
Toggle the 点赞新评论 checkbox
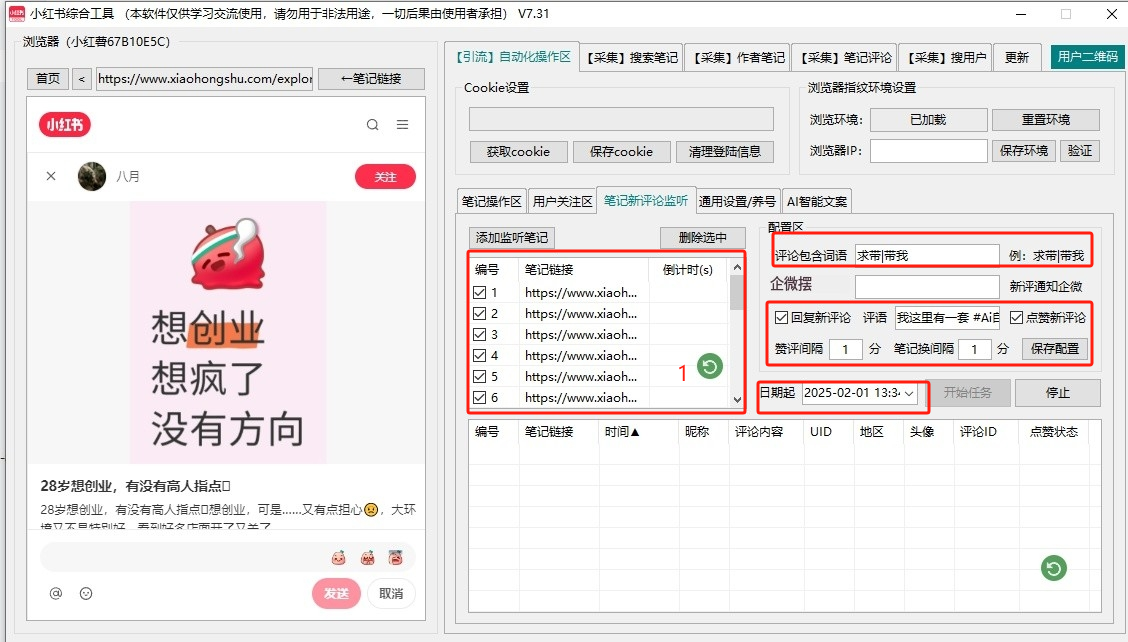click(x=1016, y=318)
